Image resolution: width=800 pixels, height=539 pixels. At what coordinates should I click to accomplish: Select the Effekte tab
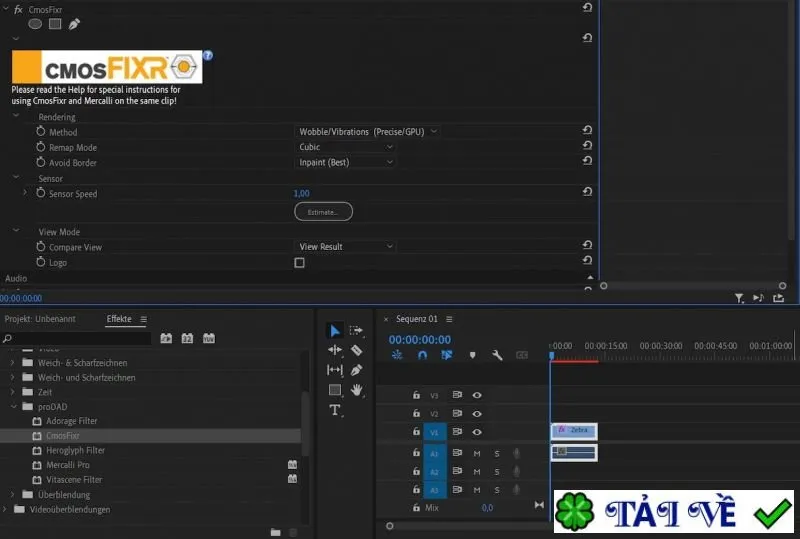(x=119, y=319)
